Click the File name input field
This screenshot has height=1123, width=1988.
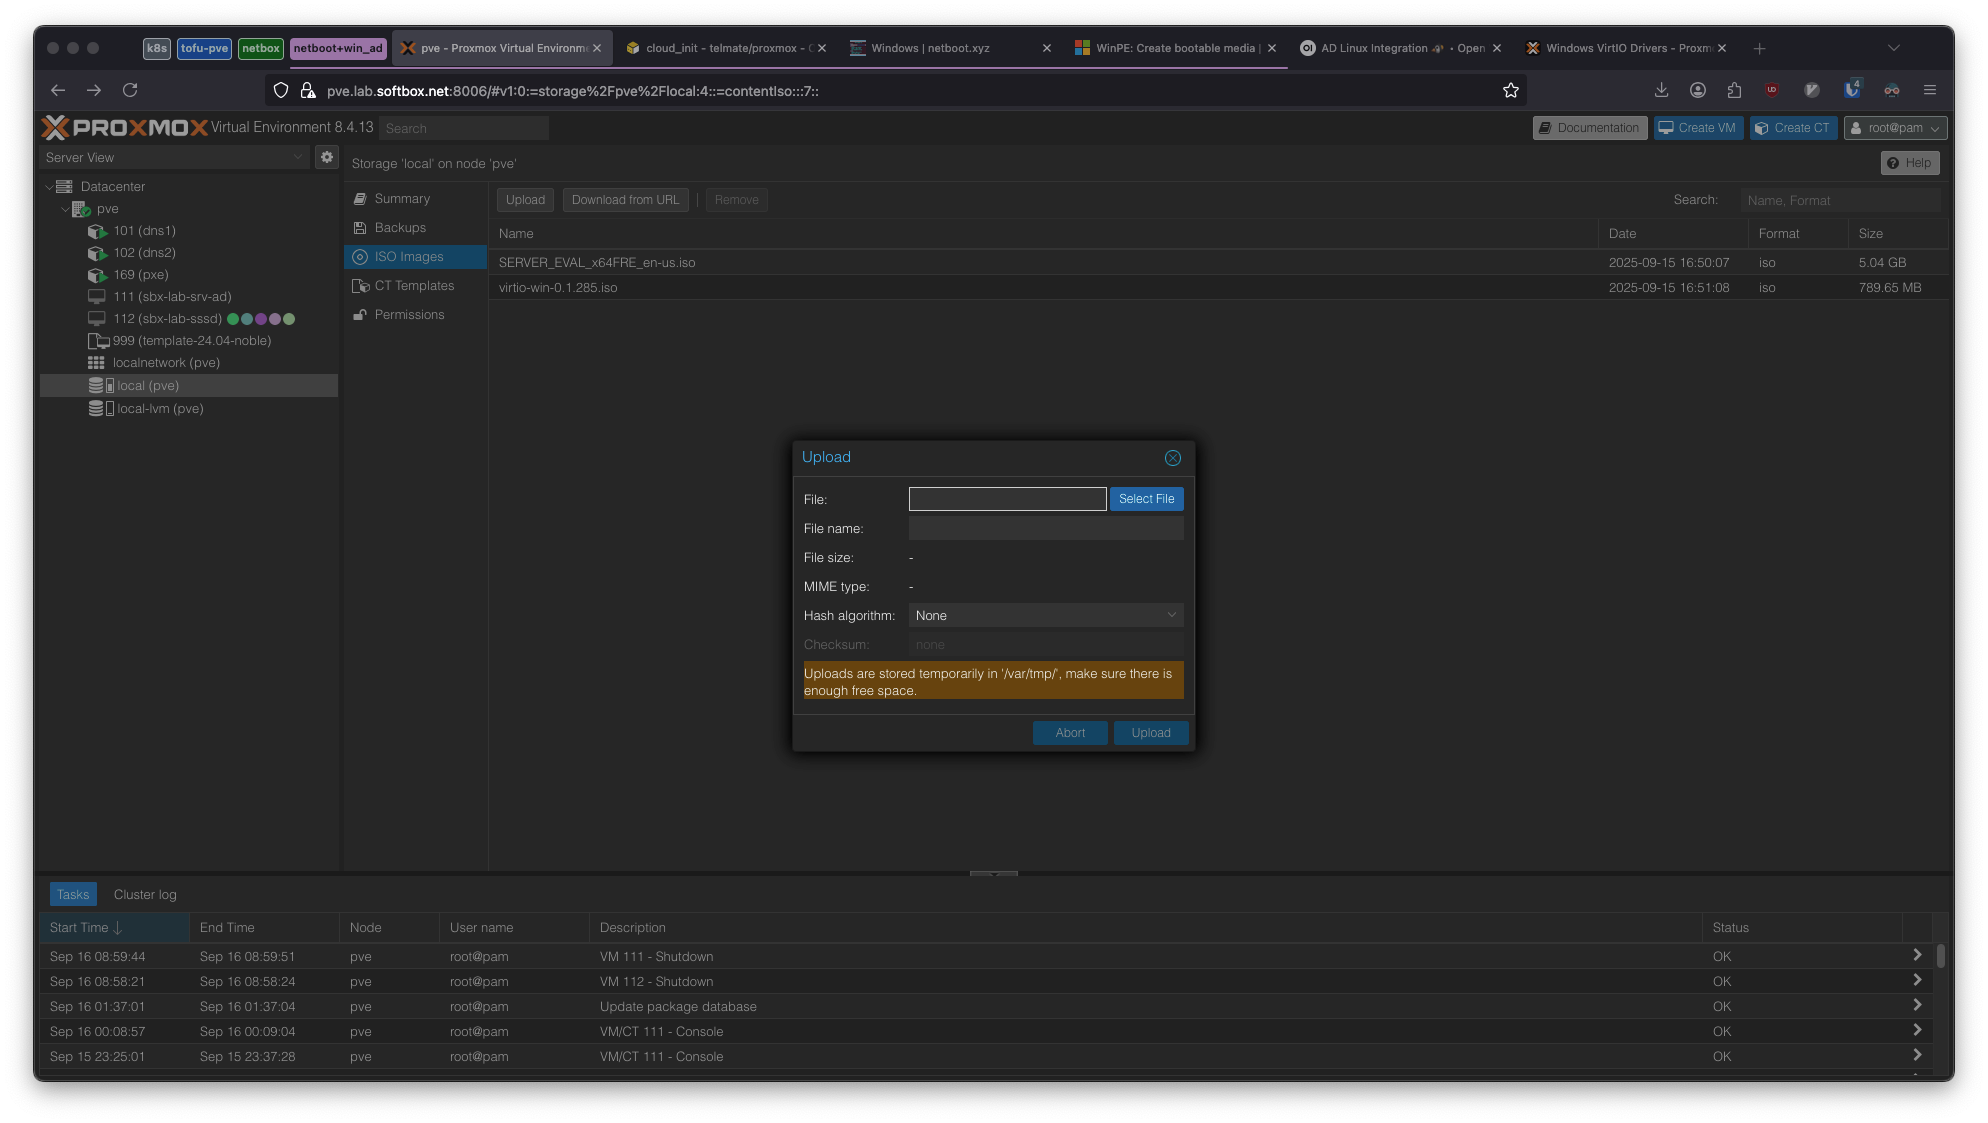[x=1045, y=528]
